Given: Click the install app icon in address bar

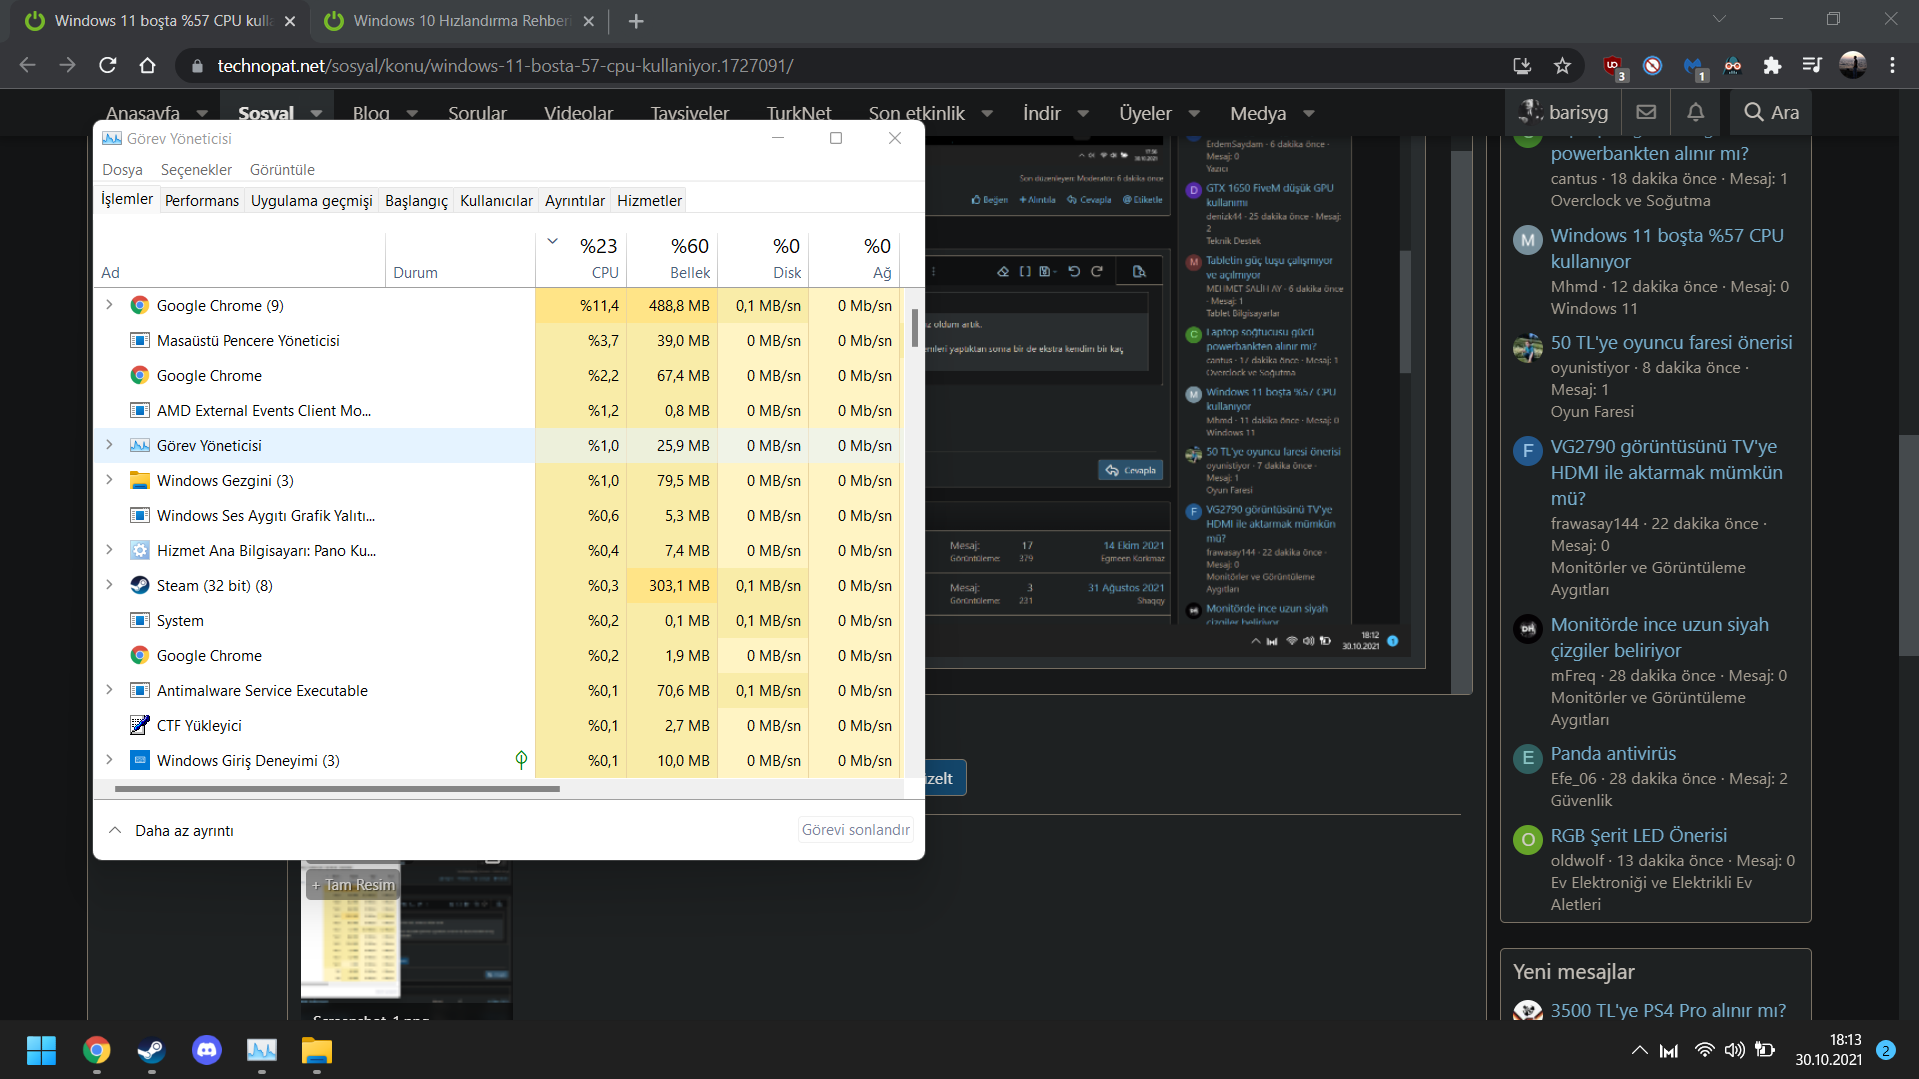Looking at the screenshot, I should pos(1522,66).
